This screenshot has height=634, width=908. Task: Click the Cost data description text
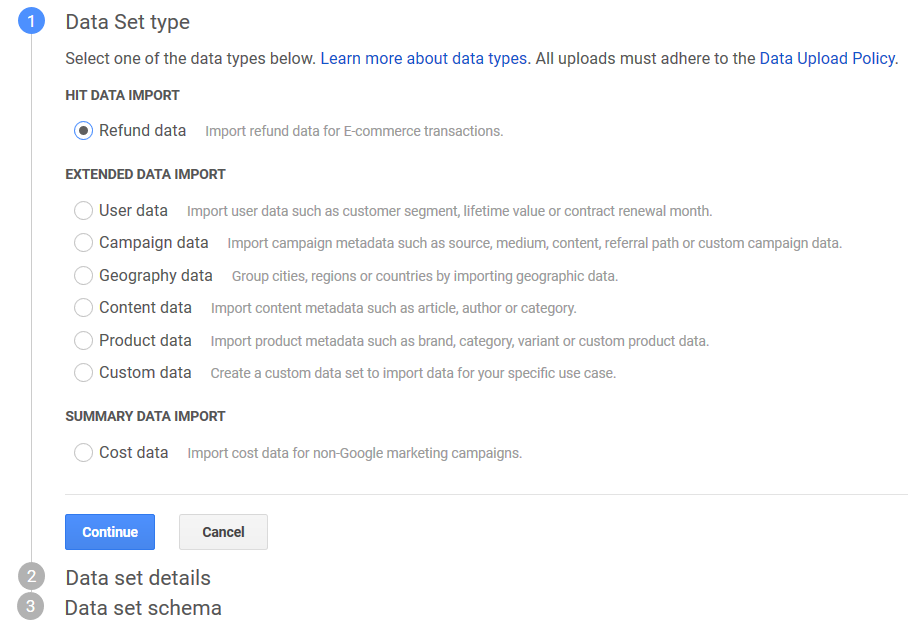tap(354, 453)
